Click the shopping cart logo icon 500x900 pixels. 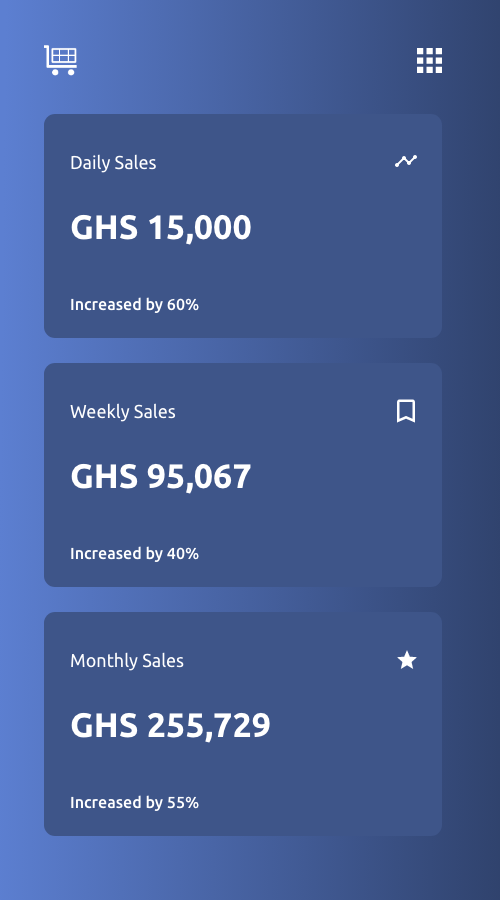tap(61, 60)
